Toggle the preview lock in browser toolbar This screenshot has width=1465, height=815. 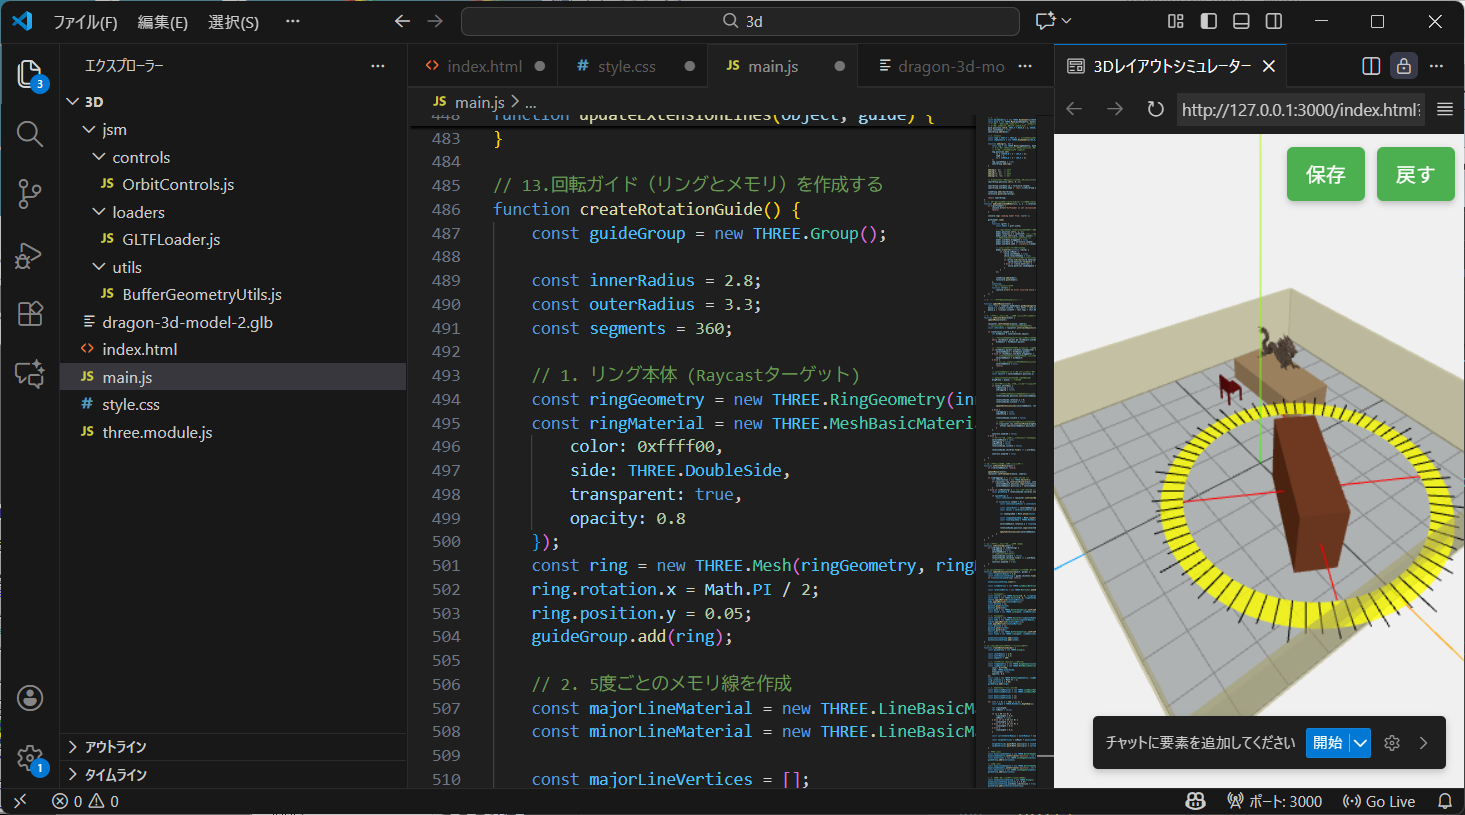1404,65
